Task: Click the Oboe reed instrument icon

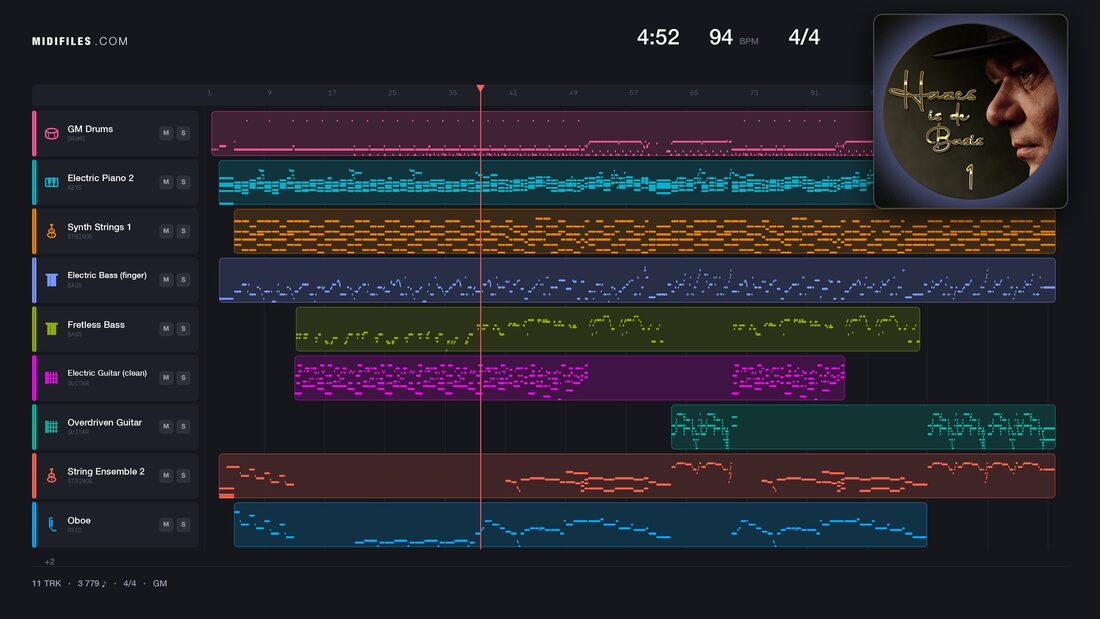Action: point(51,524)
